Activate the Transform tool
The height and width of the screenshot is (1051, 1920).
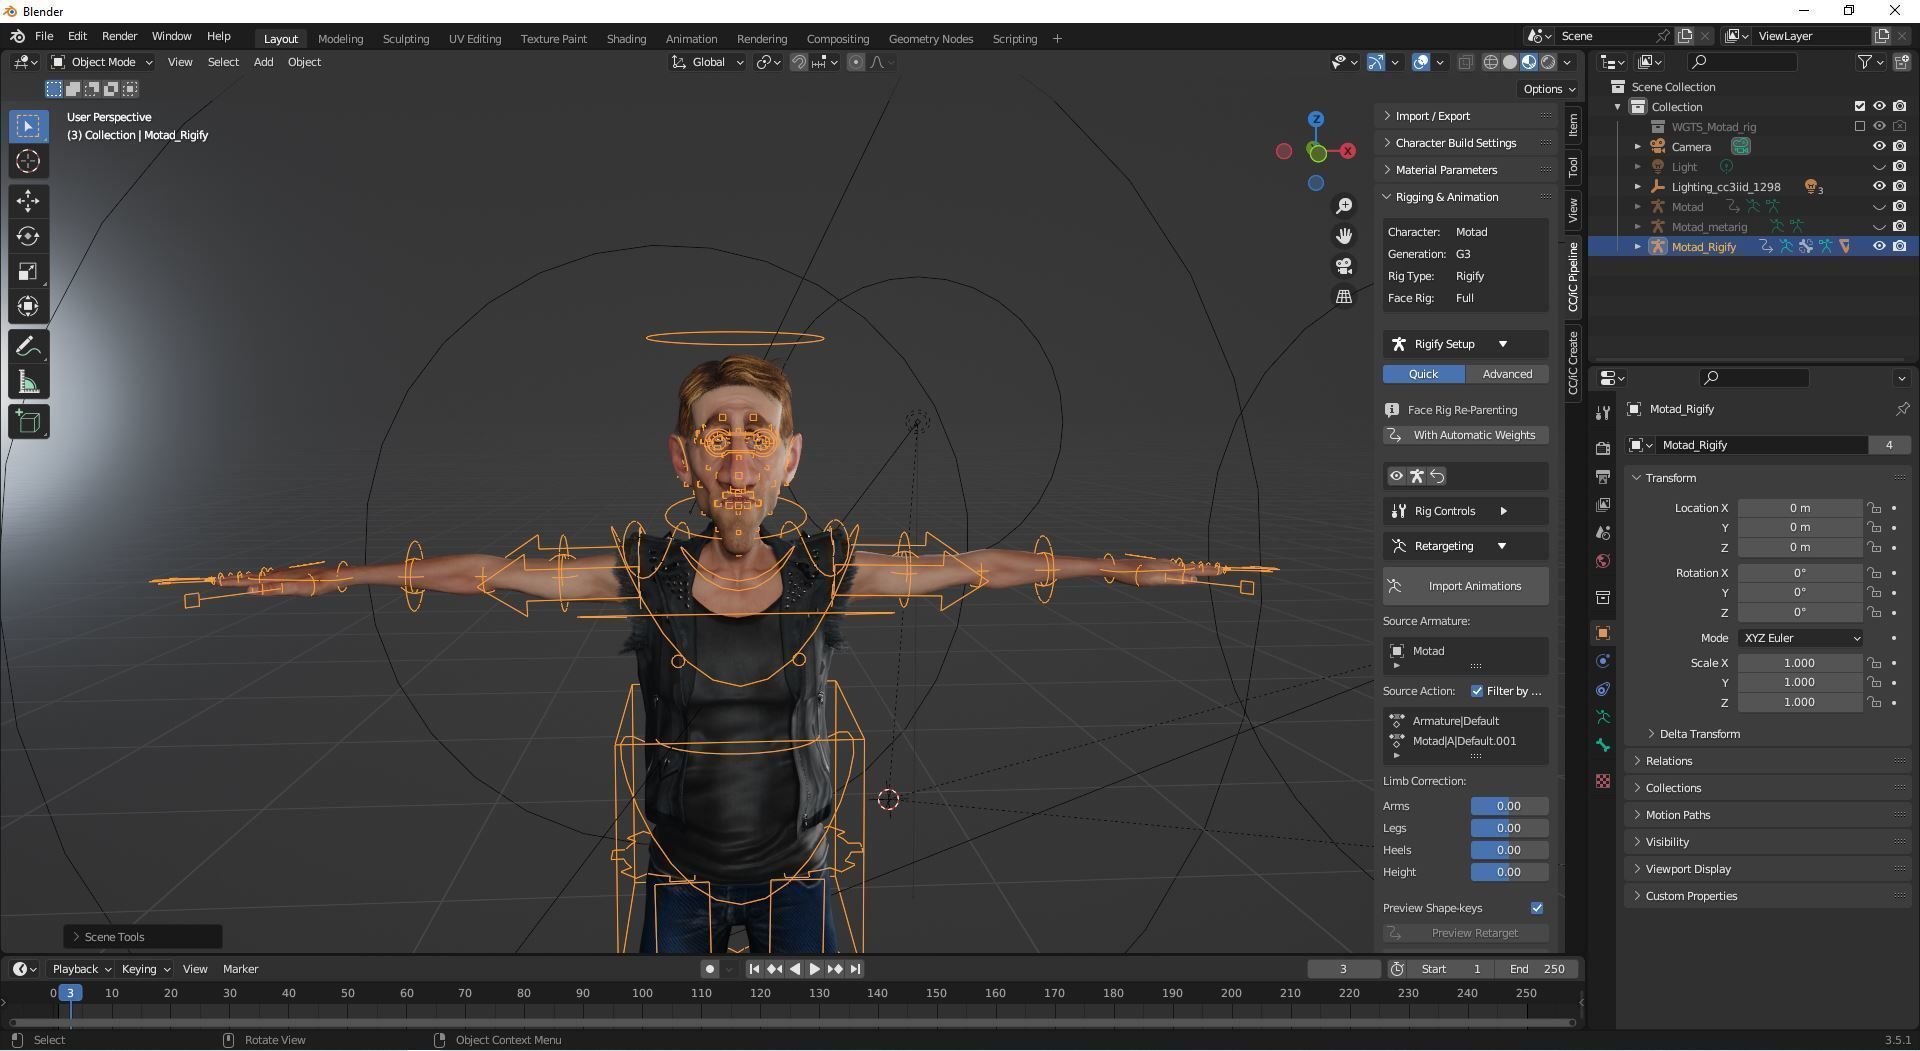point(28,306)
